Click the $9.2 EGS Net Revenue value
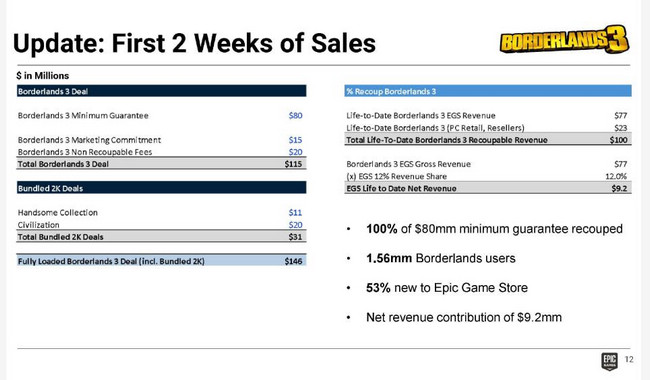Image resolution: width=650 pixels, height=380 pixels. point(619,188)
